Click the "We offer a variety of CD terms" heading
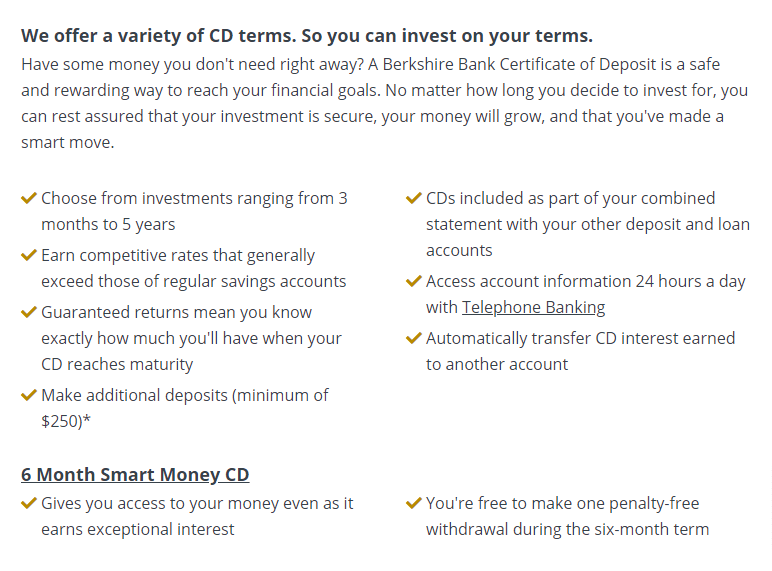This screenshot has width=772, height=571. [x=307, y=36]
